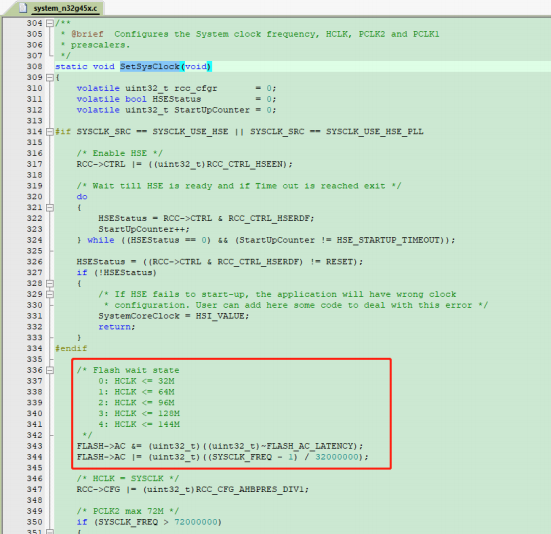
Task: Click FLASH_AC_LATENCY on line 343
Action: 309,446
